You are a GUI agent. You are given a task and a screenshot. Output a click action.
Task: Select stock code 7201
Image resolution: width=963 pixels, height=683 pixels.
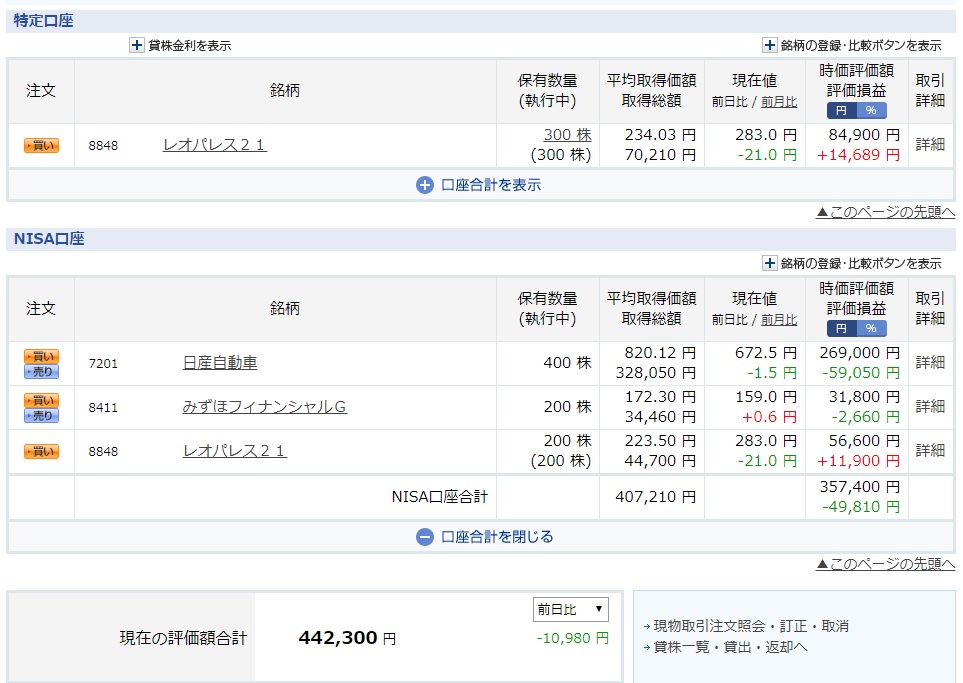point(103,364)
